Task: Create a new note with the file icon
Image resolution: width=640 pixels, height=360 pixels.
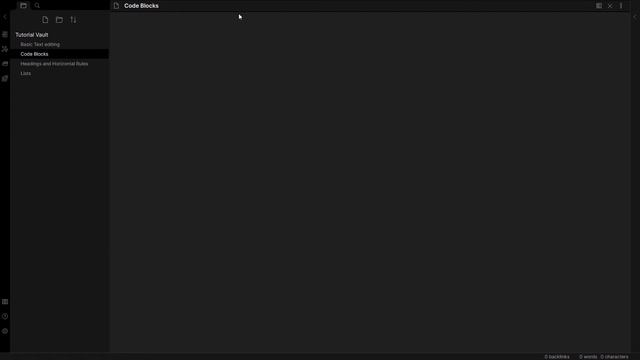Action: point(45,20)
